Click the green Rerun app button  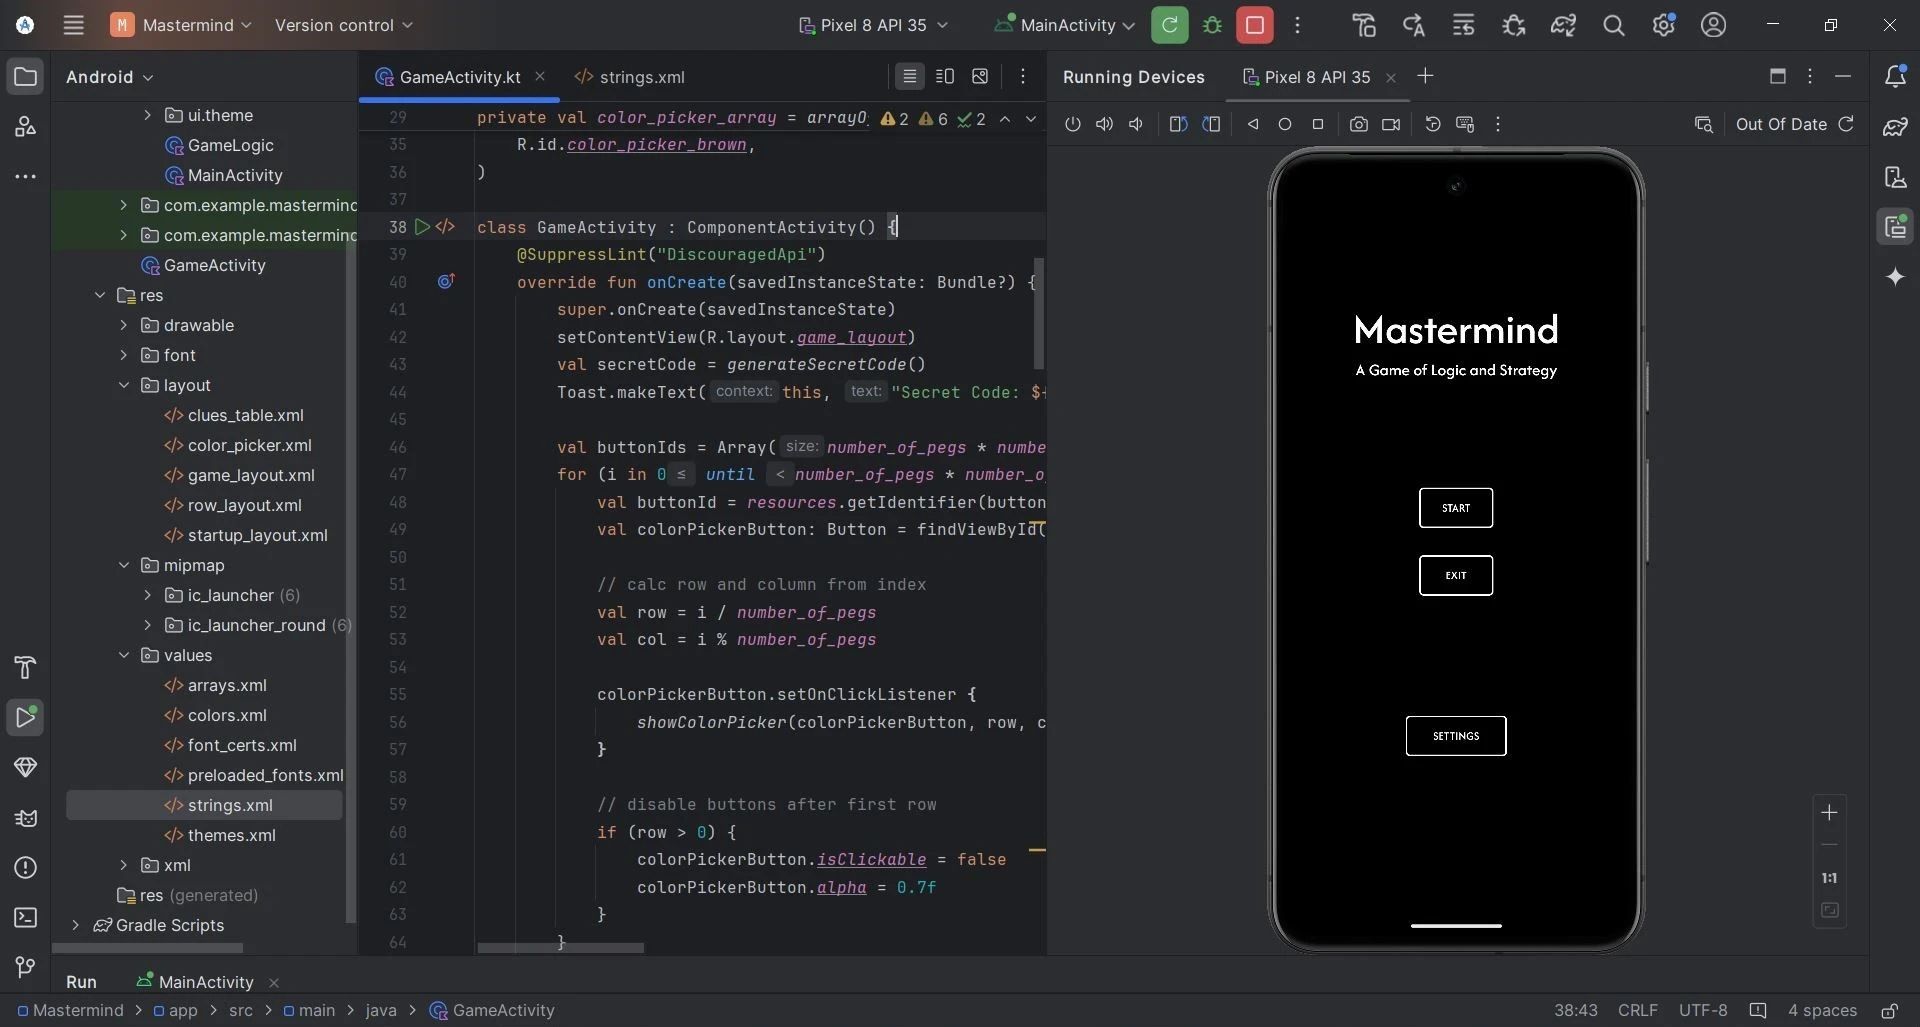1169,25
